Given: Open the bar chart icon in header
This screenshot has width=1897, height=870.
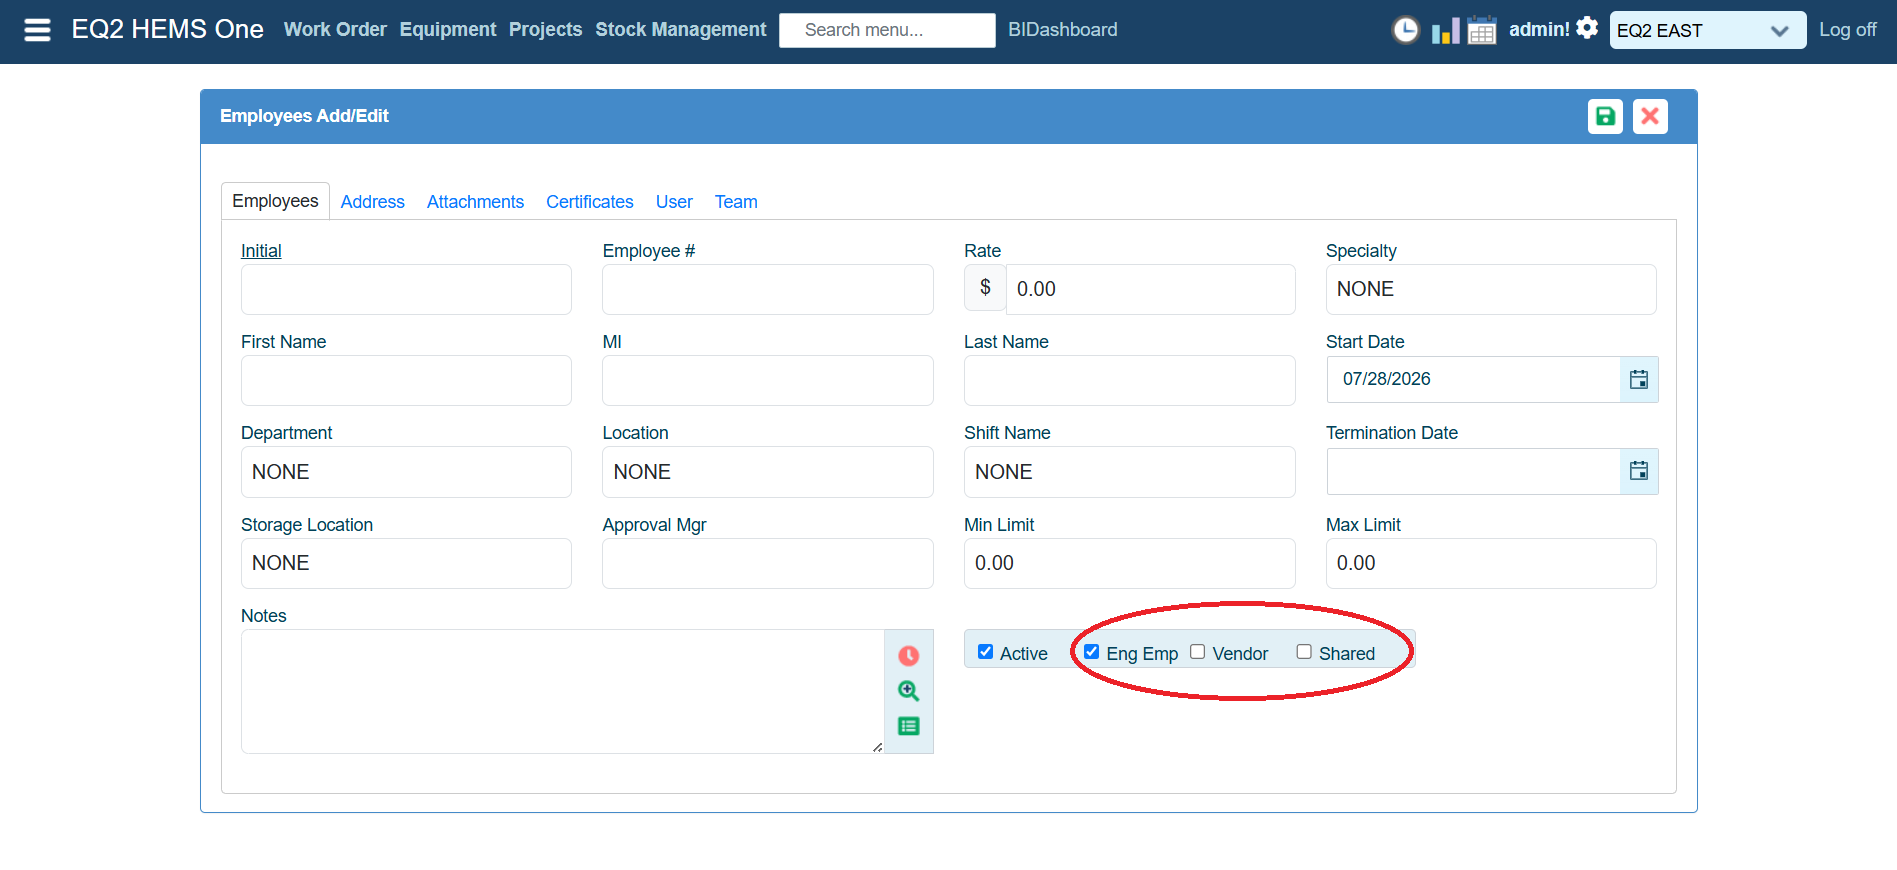Looking at the screenshot, I should coord(1445,31).
